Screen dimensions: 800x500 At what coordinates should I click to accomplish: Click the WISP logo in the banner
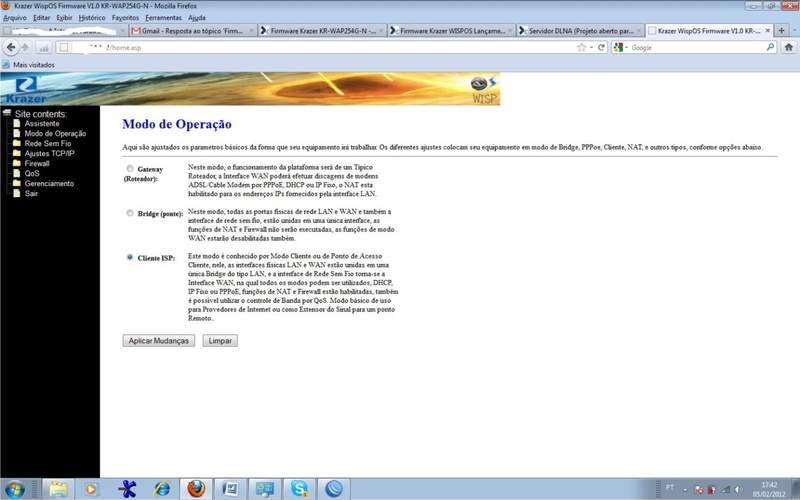484,89
